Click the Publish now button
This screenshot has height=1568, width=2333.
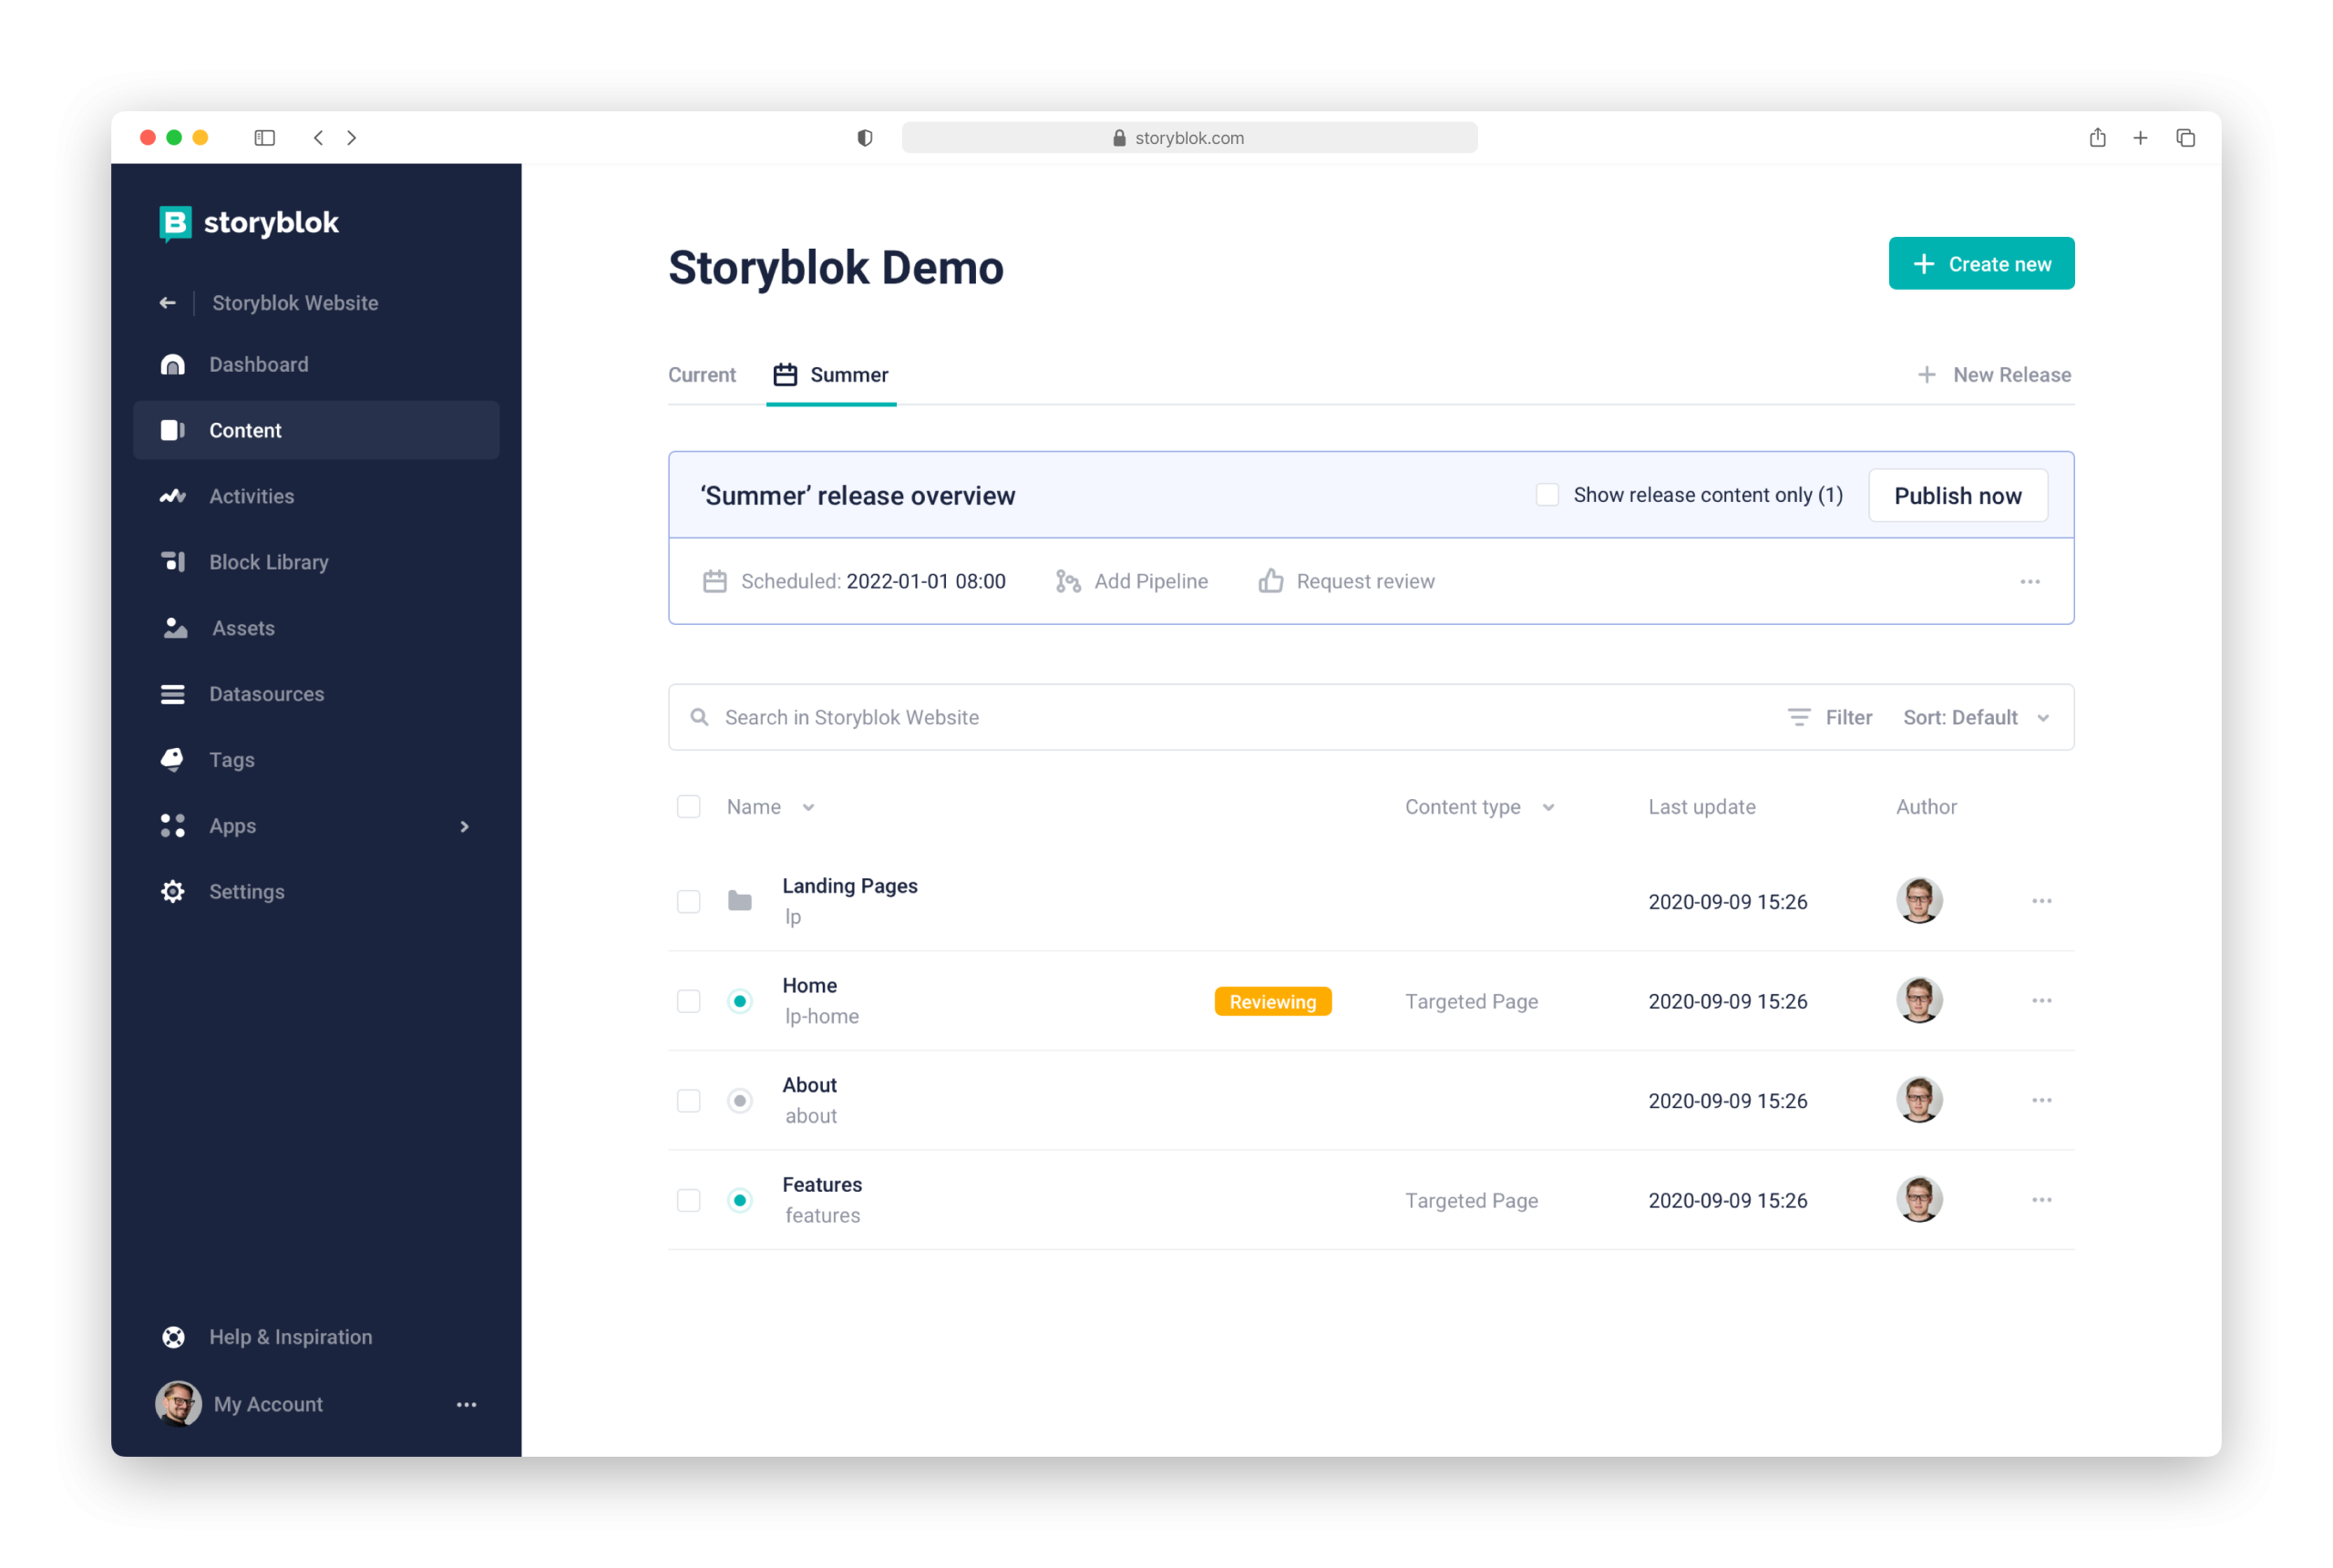(1957, 495)
